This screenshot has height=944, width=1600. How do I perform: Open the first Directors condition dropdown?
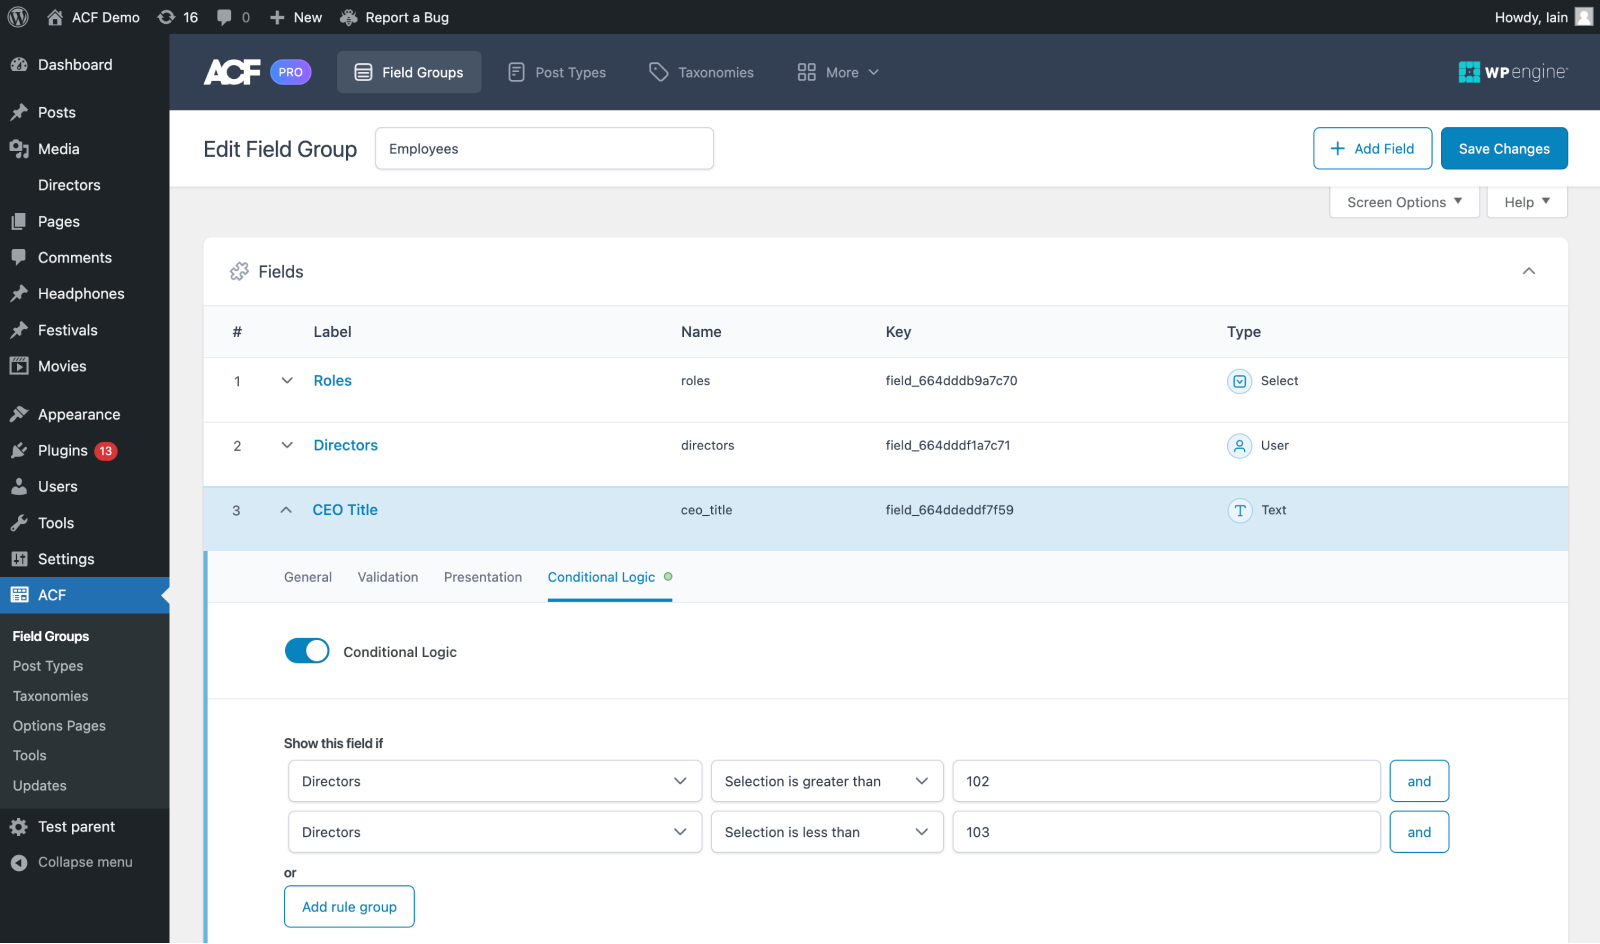pyautogui.click(x=494, y=781)
